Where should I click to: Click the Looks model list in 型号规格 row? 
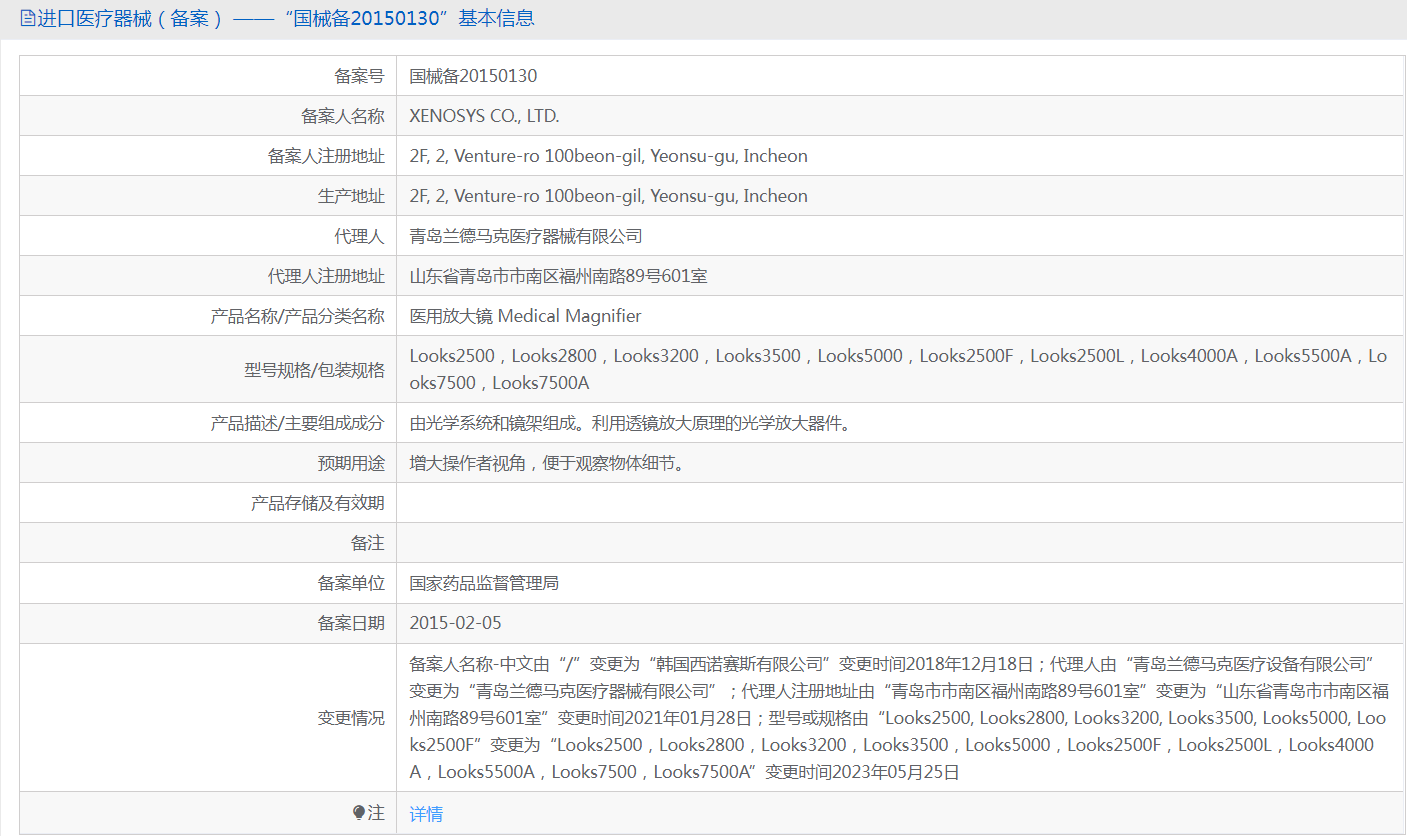click(898, 369)
